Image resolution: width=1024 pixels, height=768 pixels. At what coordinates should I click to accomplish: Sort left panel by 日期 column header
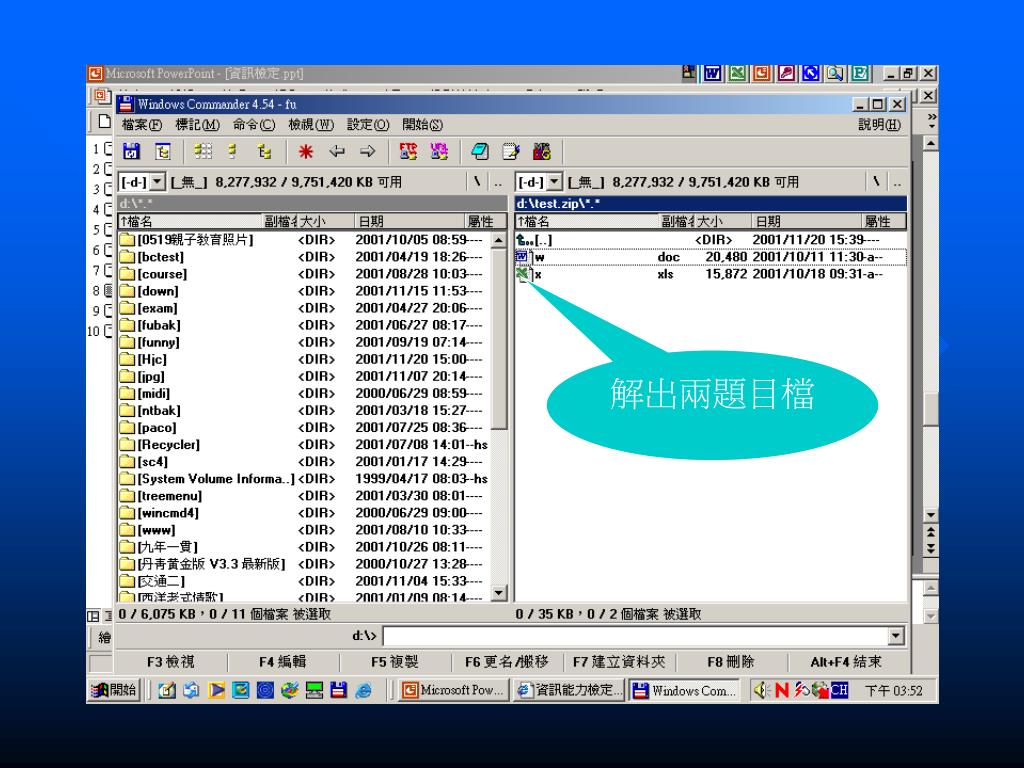[x=409, y=221]
